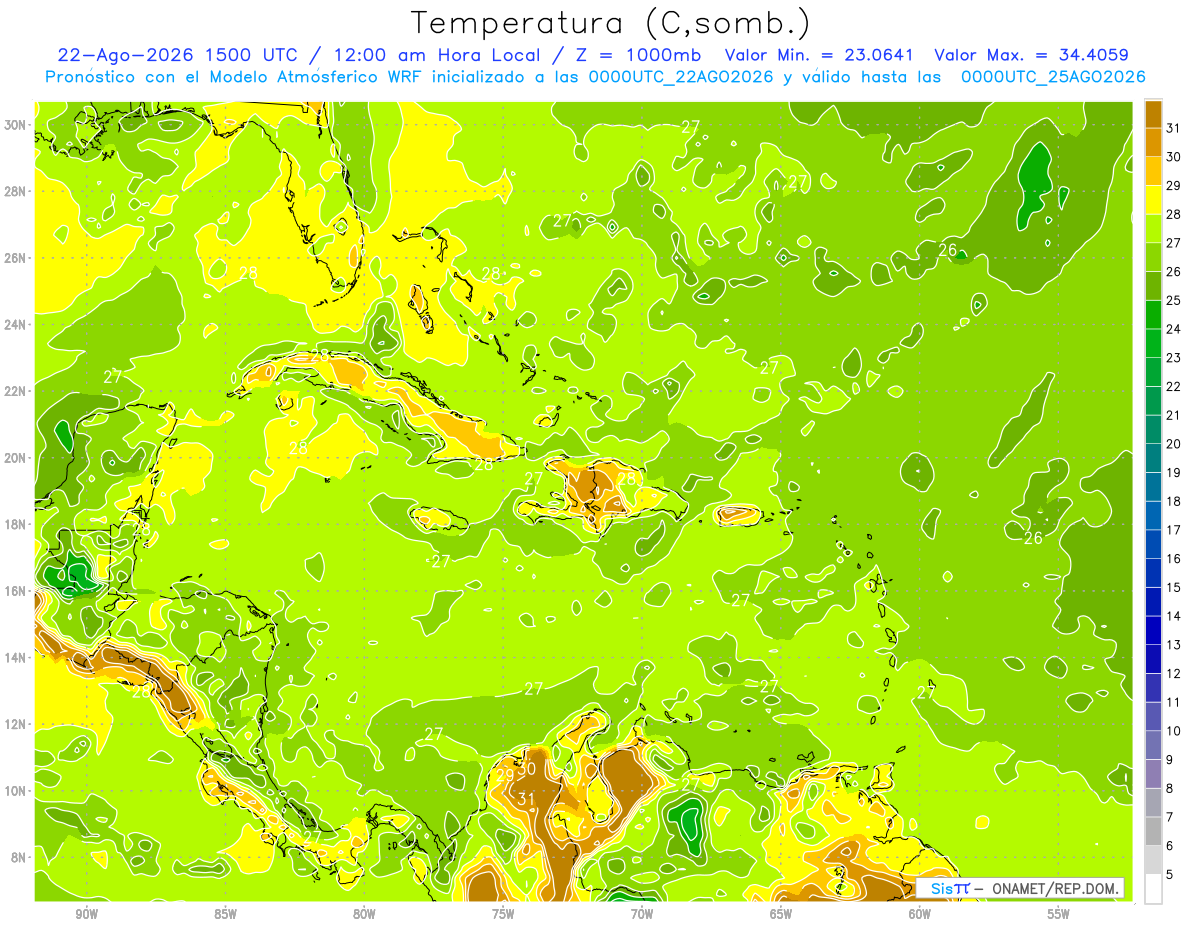
Task: Click the colorbar scale label '10'
Action: tap(1174, 731)
